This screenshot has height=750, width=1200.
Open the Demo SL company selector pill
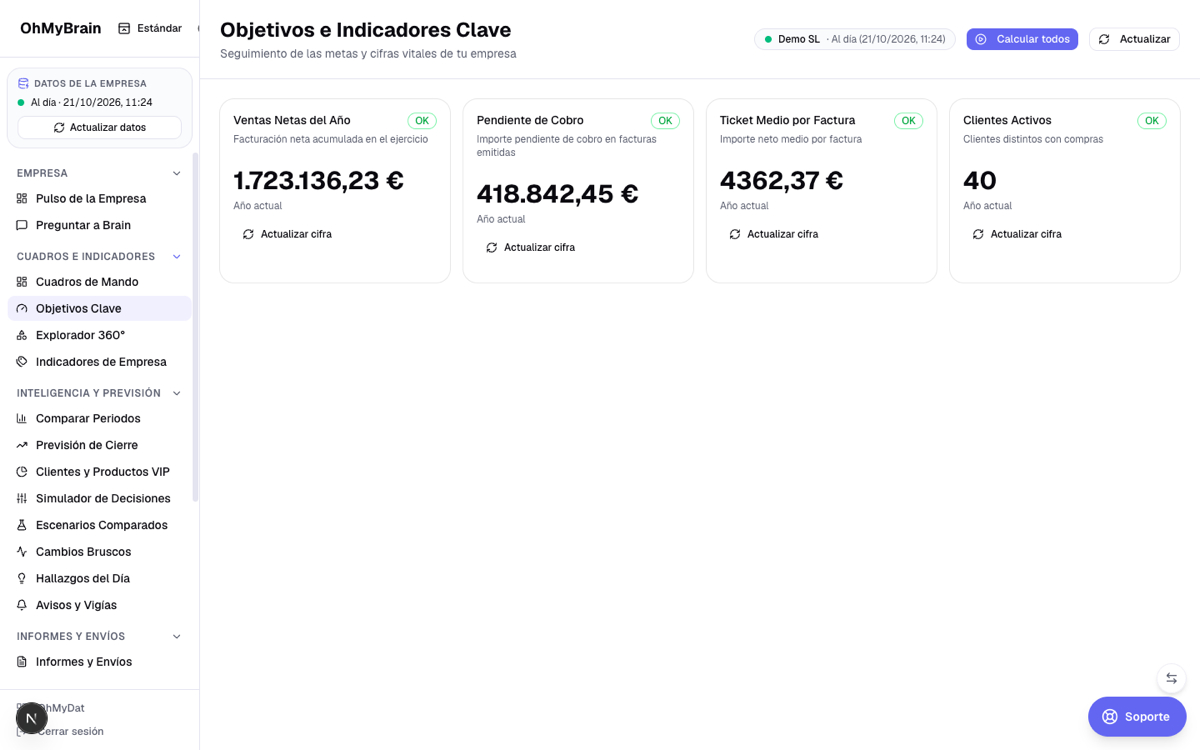854,39
